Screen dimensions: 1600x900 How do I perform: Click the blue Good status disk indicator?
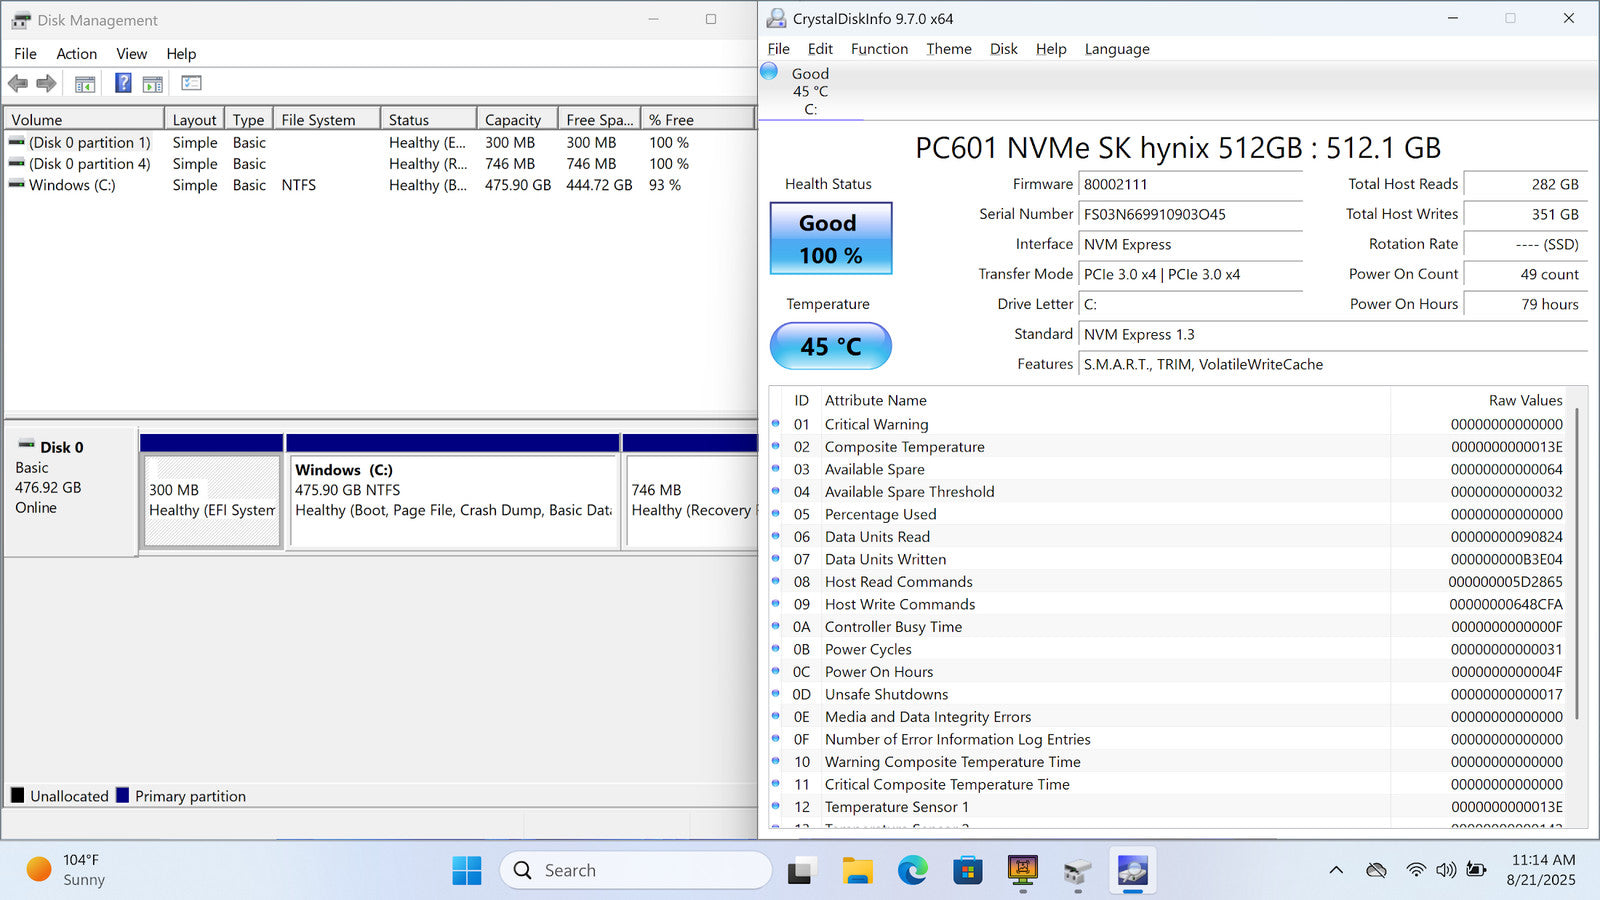[x=769, y=71]
